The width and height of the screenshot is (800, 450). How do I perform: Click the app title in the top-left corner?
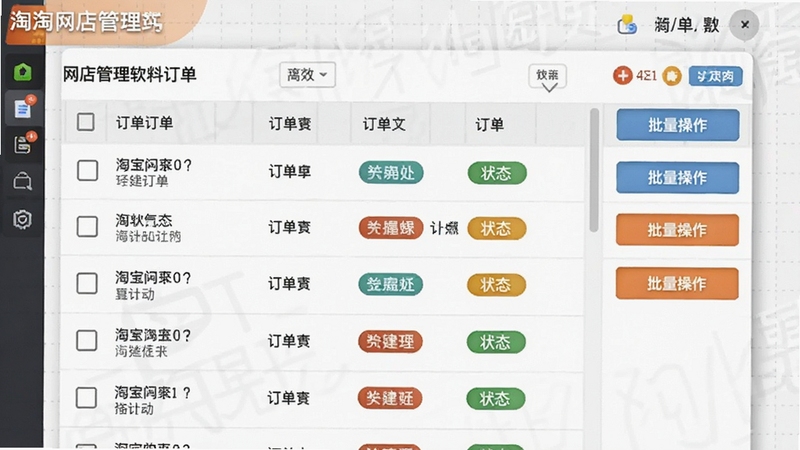pos(86,22)
